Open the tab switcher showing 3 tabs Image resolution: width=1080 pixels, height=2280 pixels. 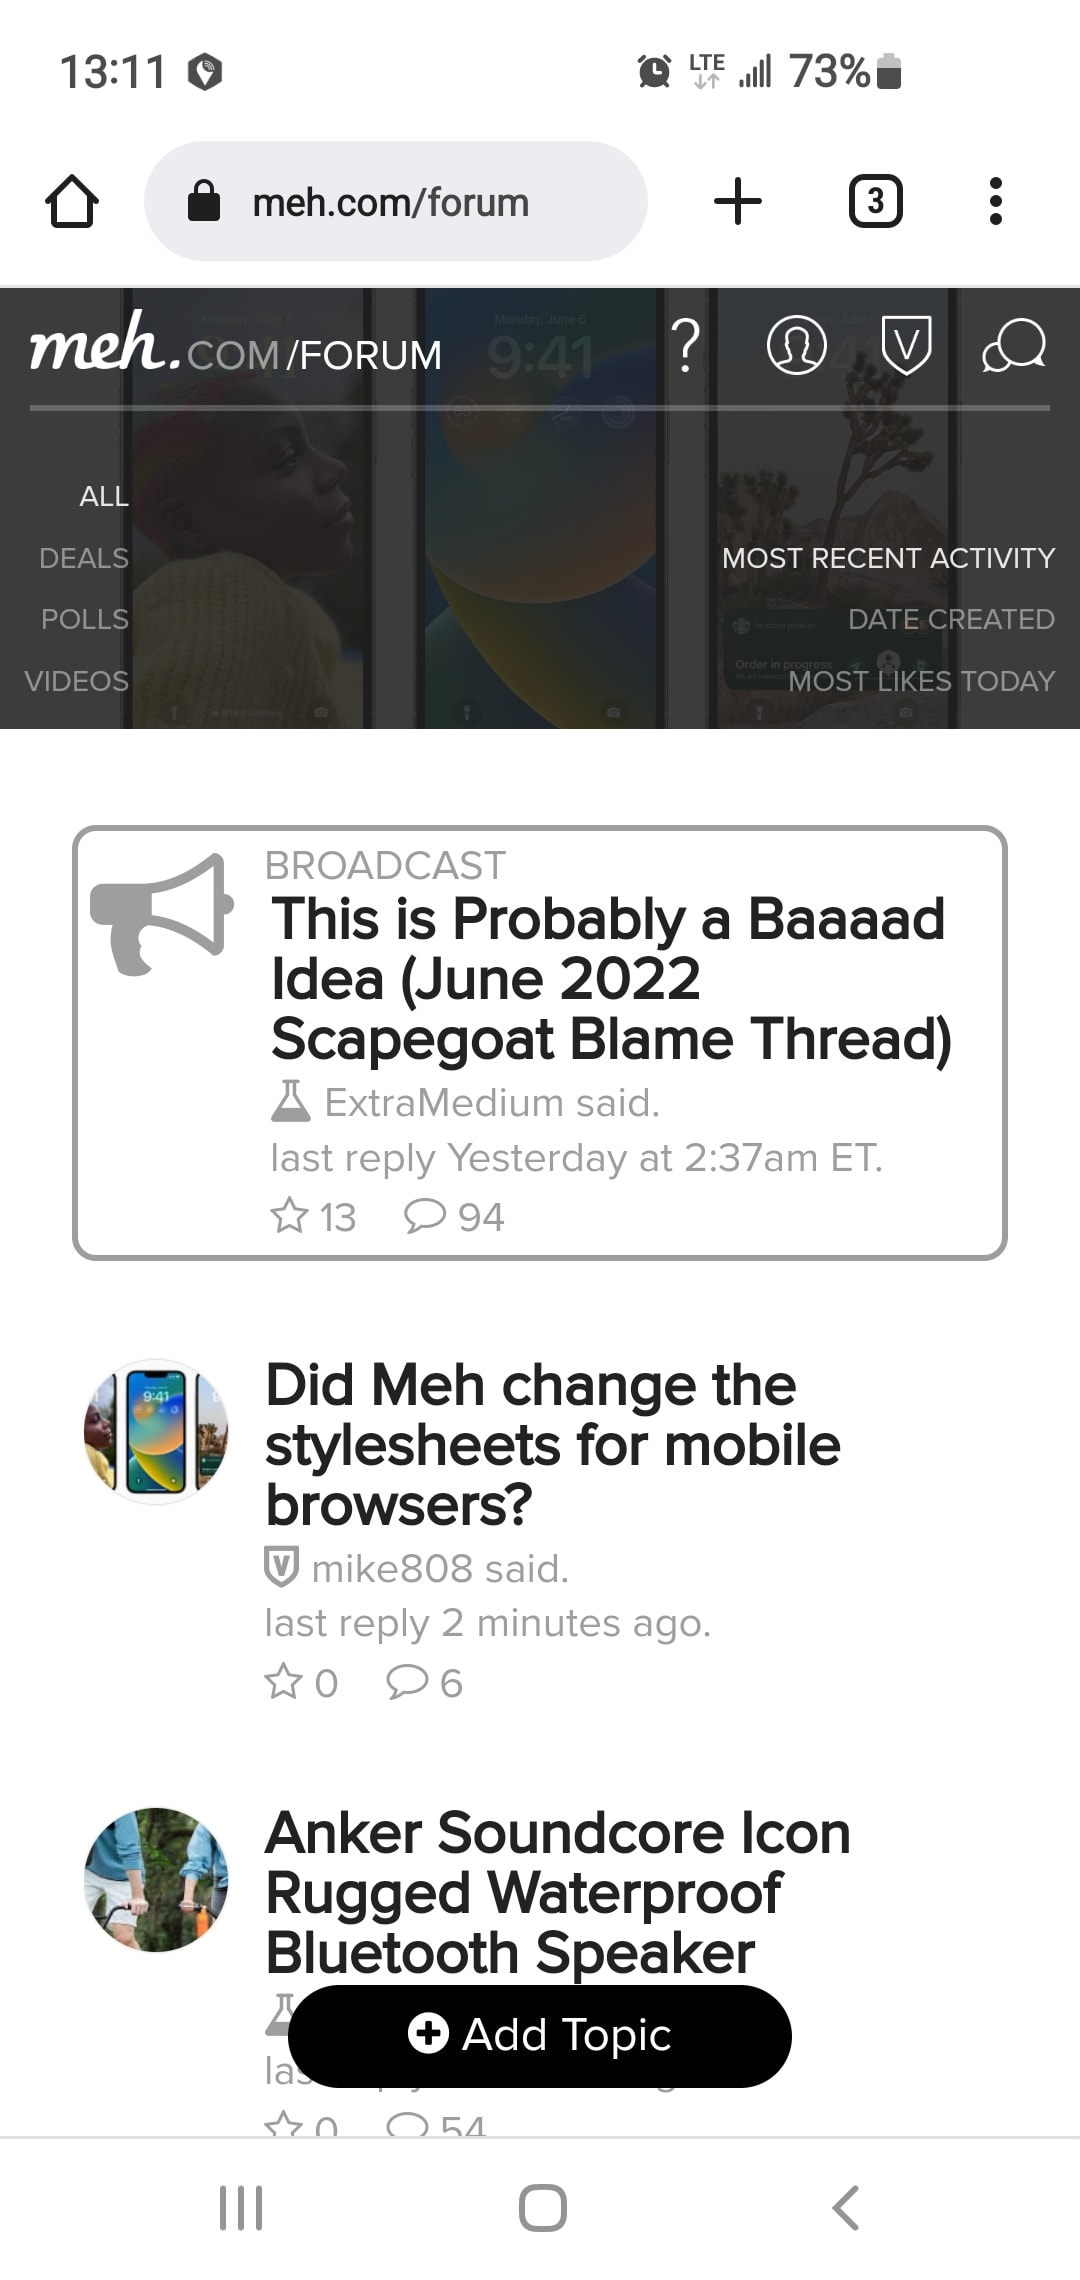point(875,201)
